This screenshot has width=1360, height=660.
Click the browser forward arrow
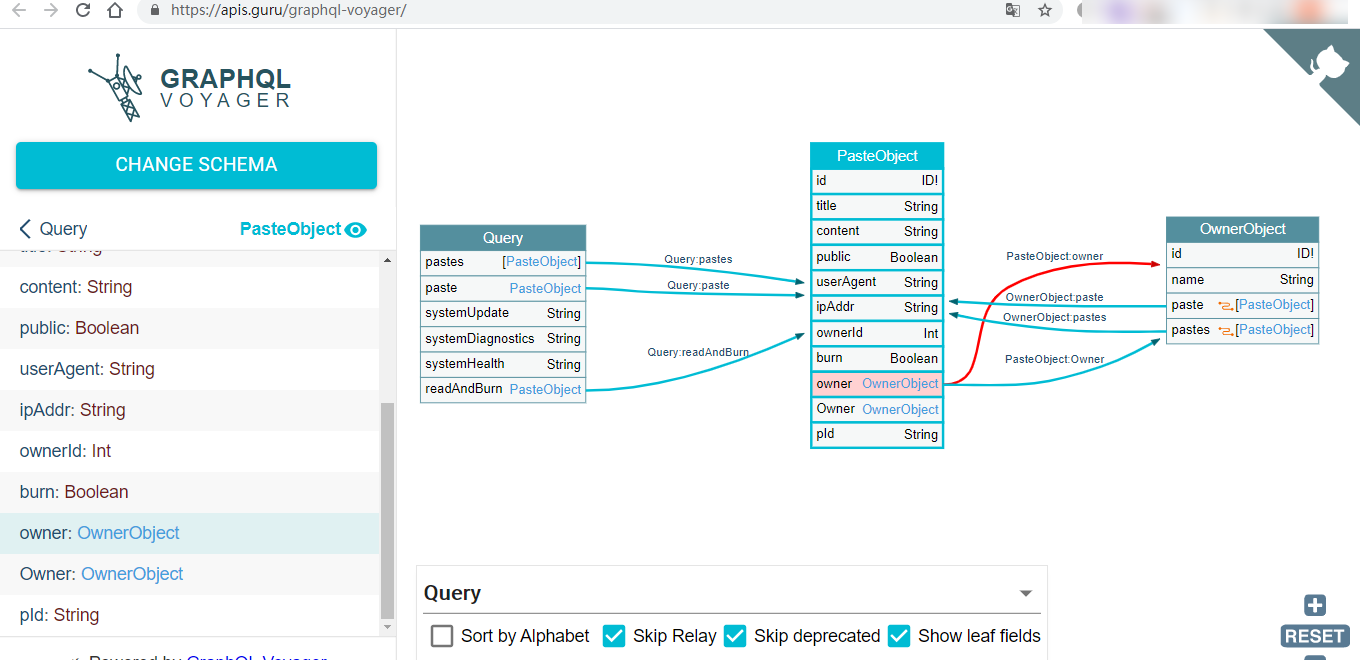(x=51, y=11)
